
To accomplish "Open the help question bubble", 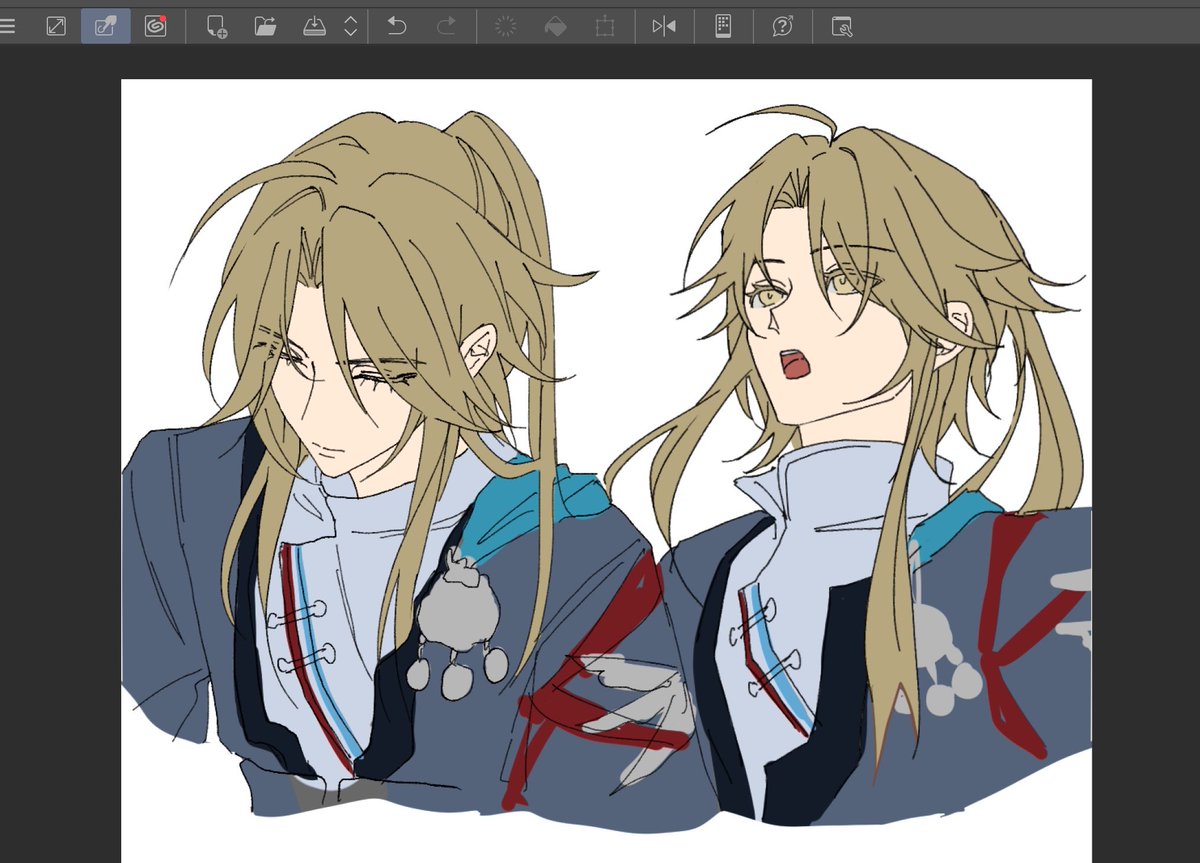I will click(x=782, y=27).
